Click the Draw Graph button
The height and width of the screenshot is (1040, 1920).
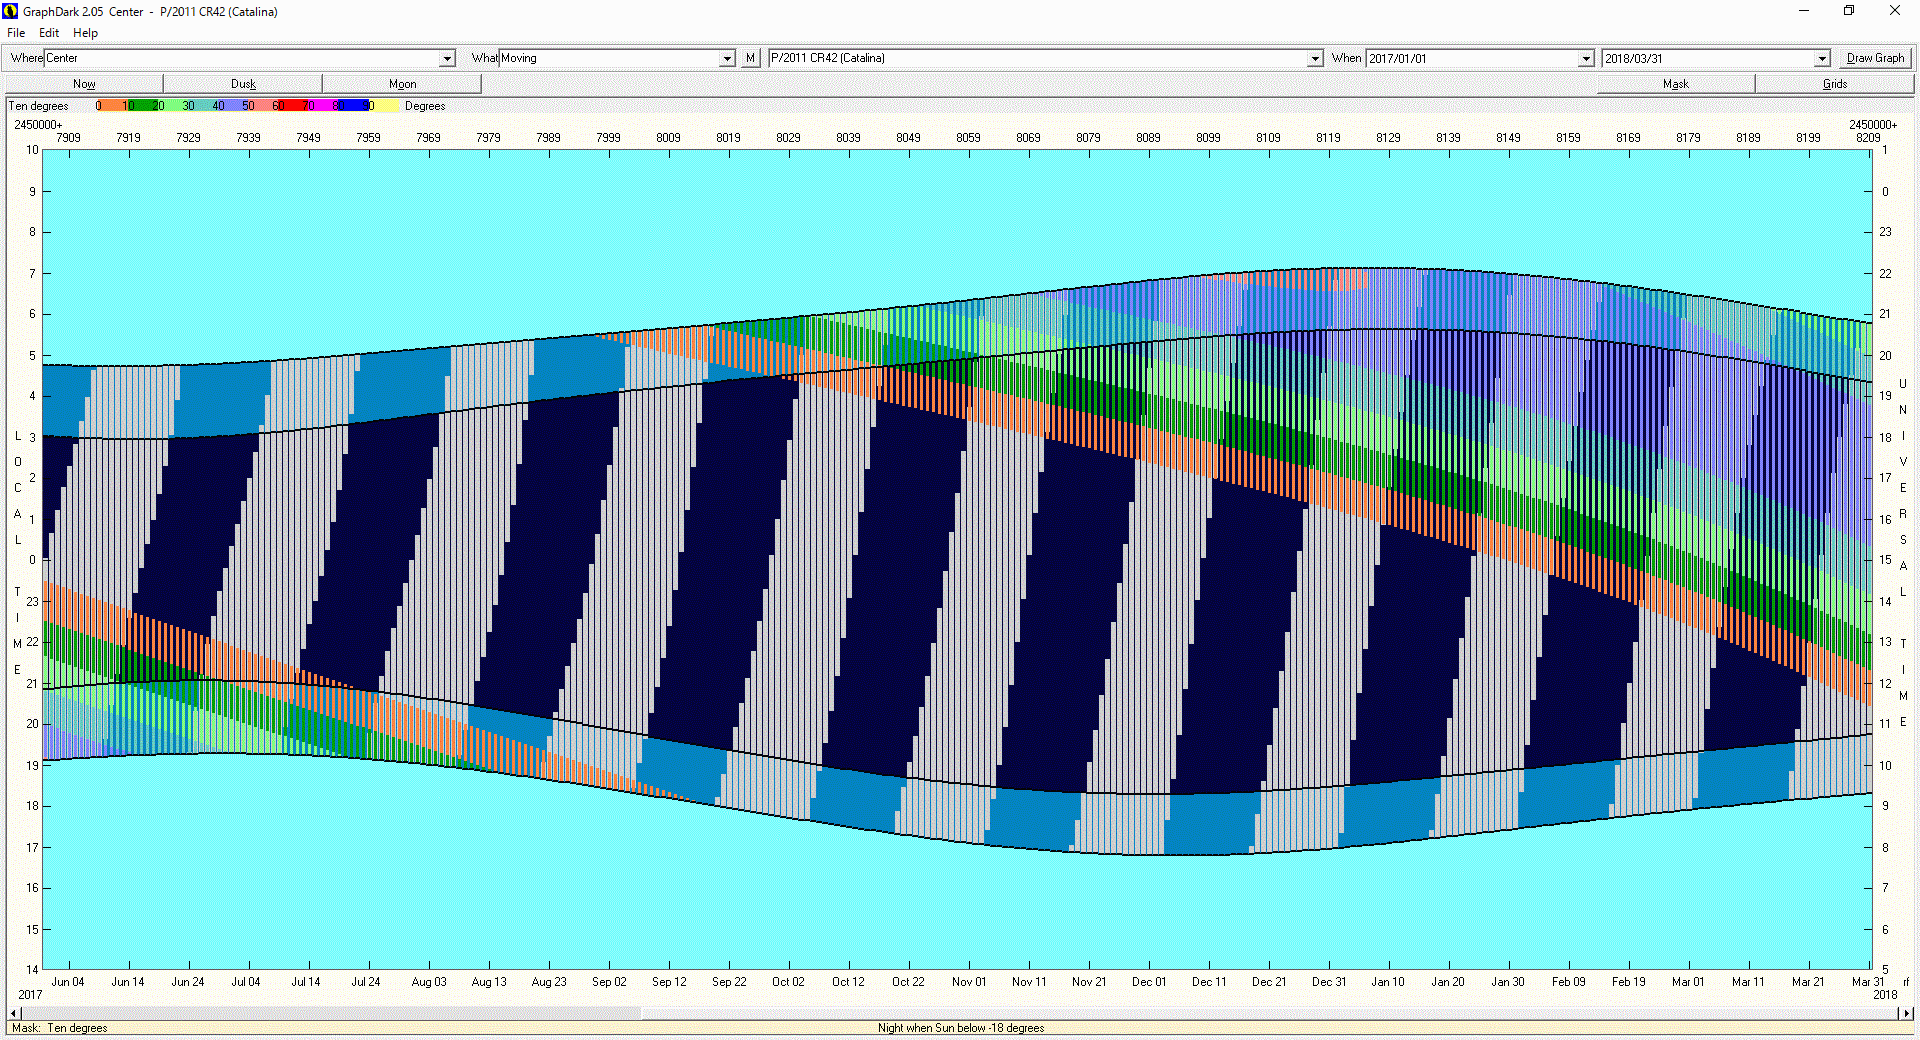(x=1875, y=59)
